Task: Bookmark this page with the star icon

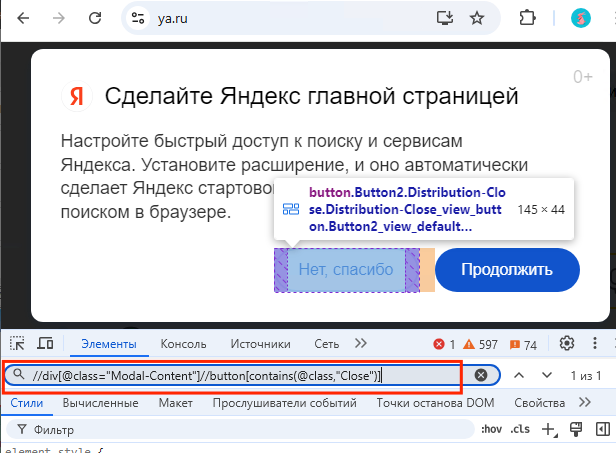Action: coord(477,18)
